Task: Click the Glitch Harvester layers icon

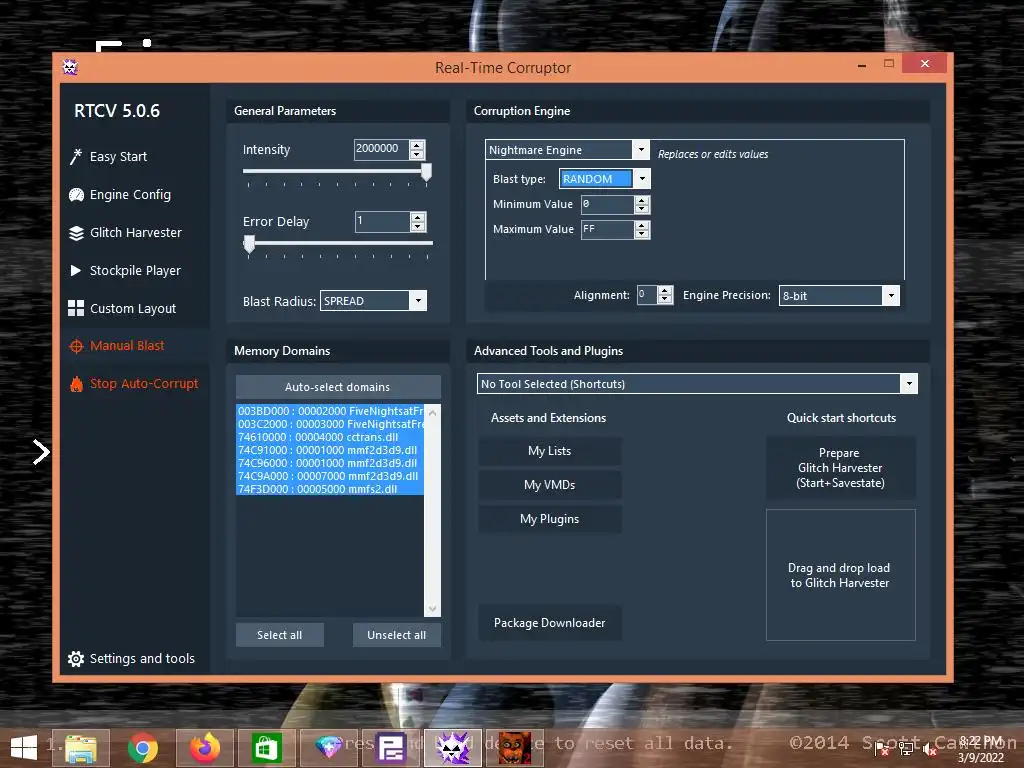Action: (76, 232)
